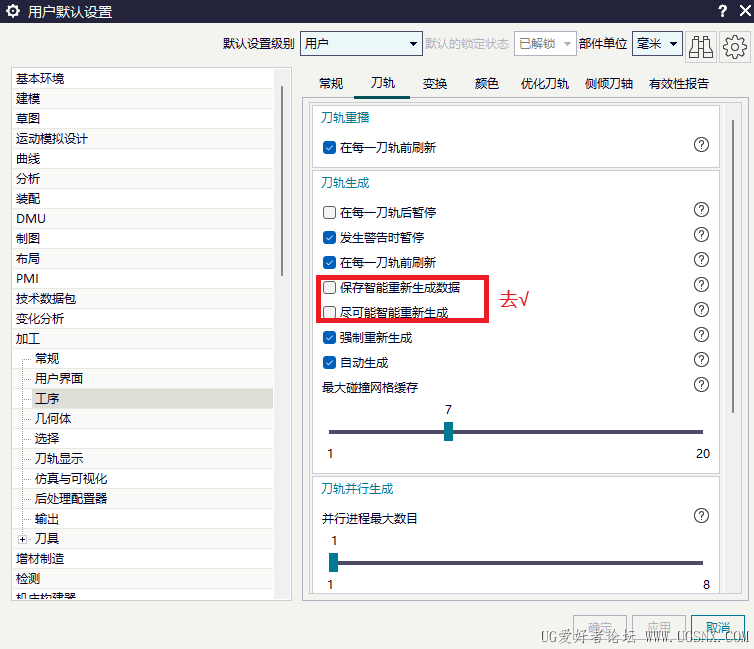
Task: Click the binoculars search icon
Action: click(701, 47)
